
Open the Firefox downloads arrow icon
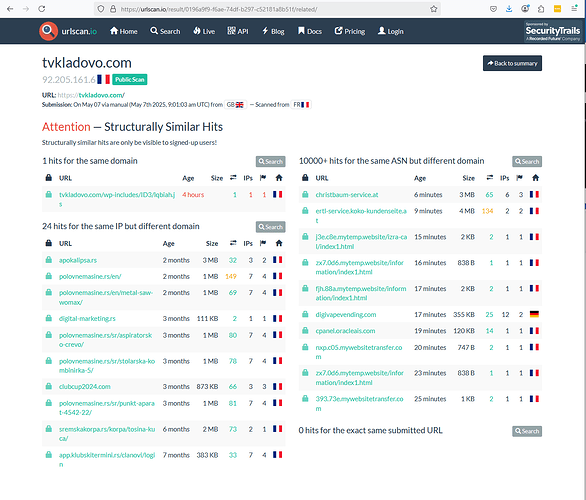[509, 9]
